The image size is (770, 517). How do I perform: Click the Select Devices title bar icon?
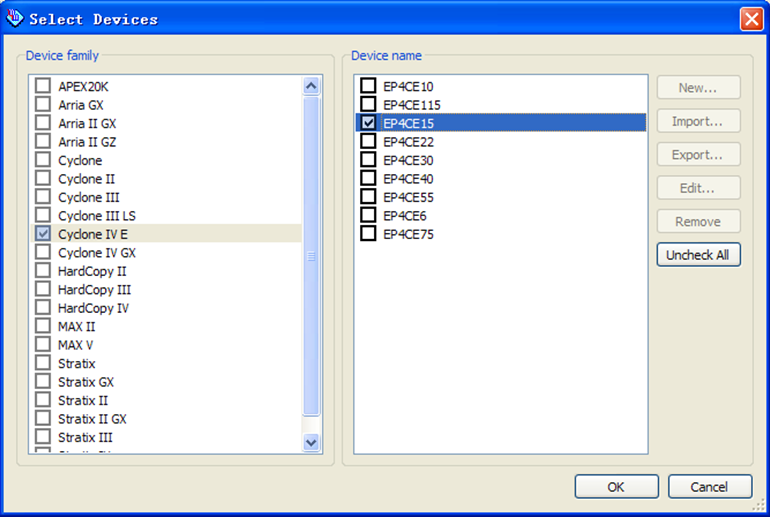pos(15,19)
